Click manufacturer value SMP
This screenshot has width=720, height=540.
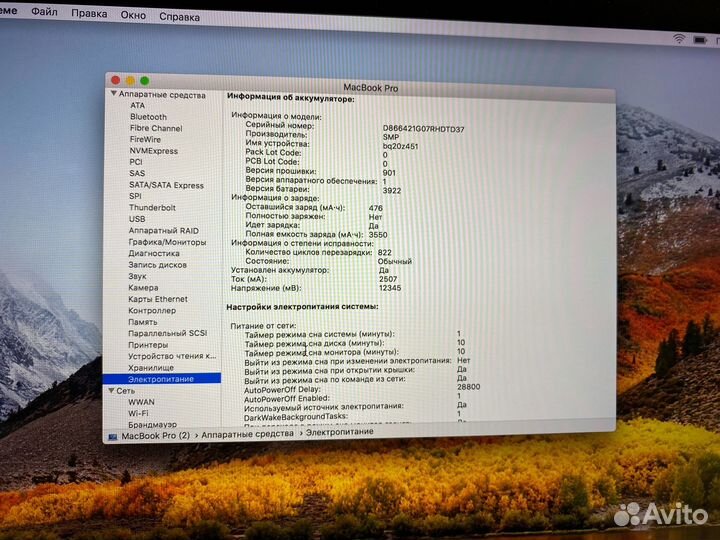click(391, 137)
